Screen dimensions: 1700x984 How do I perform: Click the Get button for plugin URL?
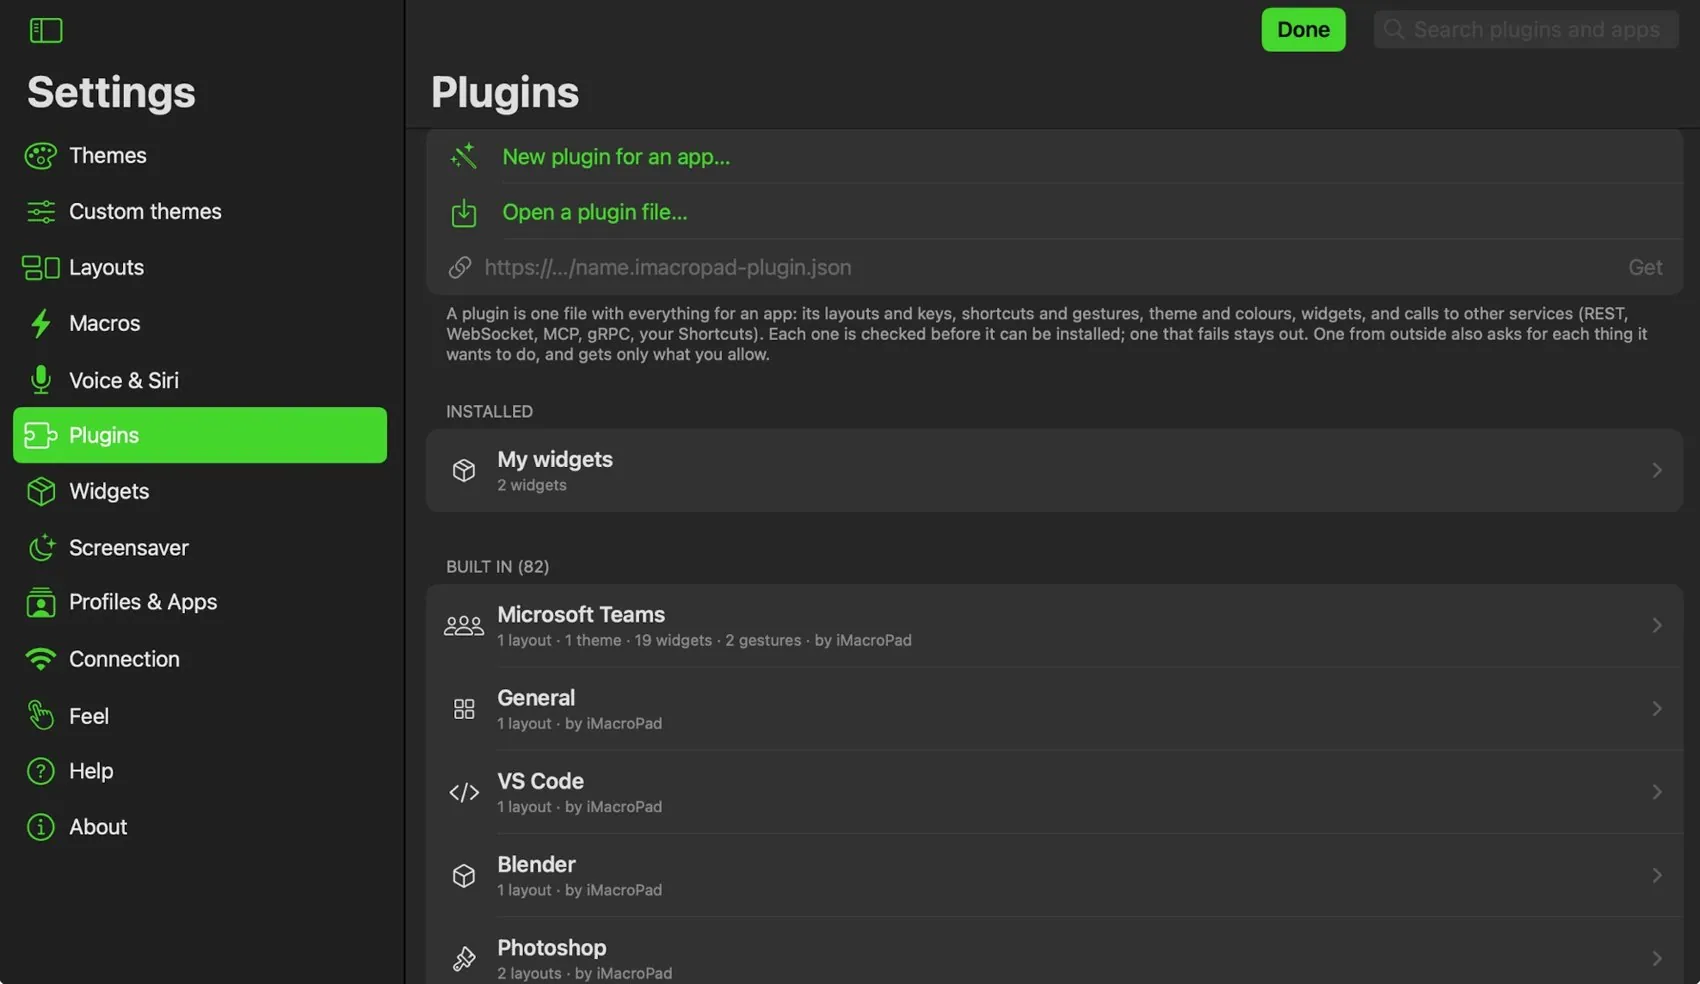coord(1645,267)
